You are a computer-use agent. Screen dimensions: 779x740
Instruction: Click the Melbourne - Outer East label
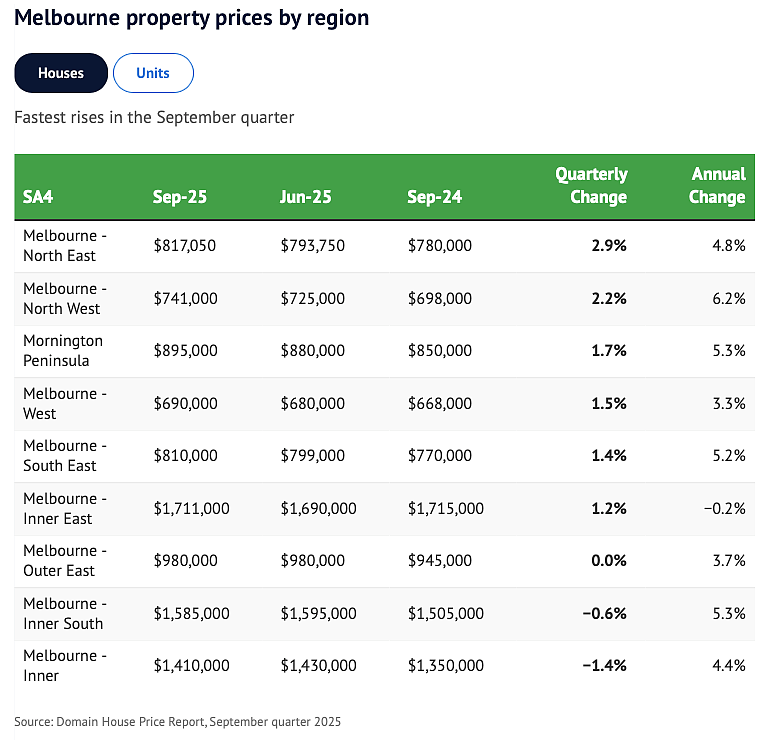point(65,561)
